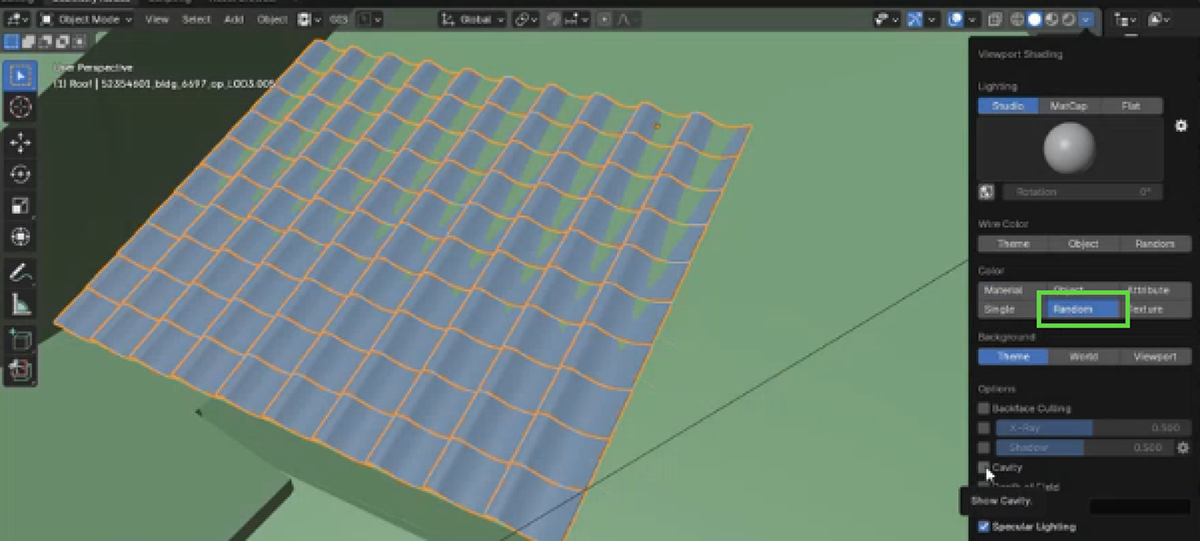The image size is (1200, 541).
Task: Open studio light preferences gear icon
Action: (x=1181, y=126)
